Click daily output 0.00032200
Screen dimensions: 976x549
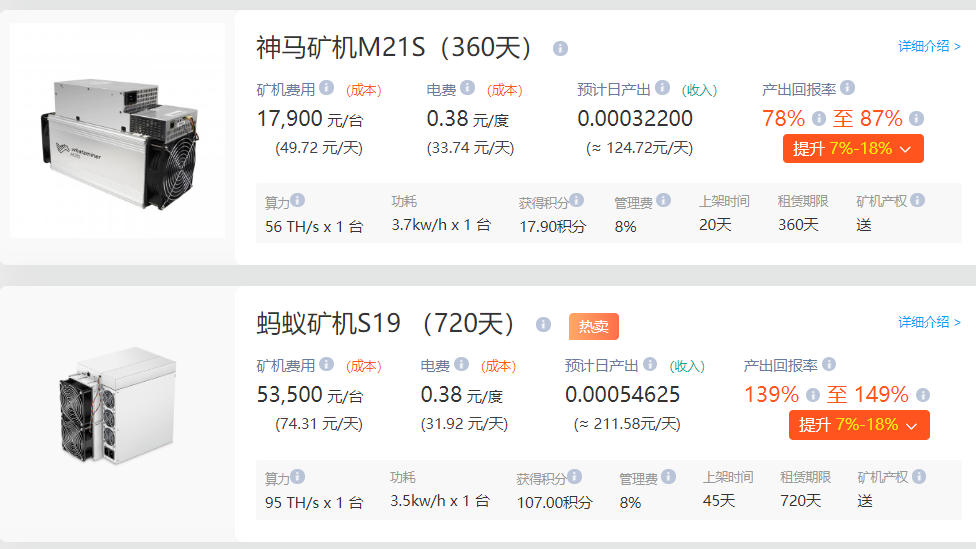[635, 118]
